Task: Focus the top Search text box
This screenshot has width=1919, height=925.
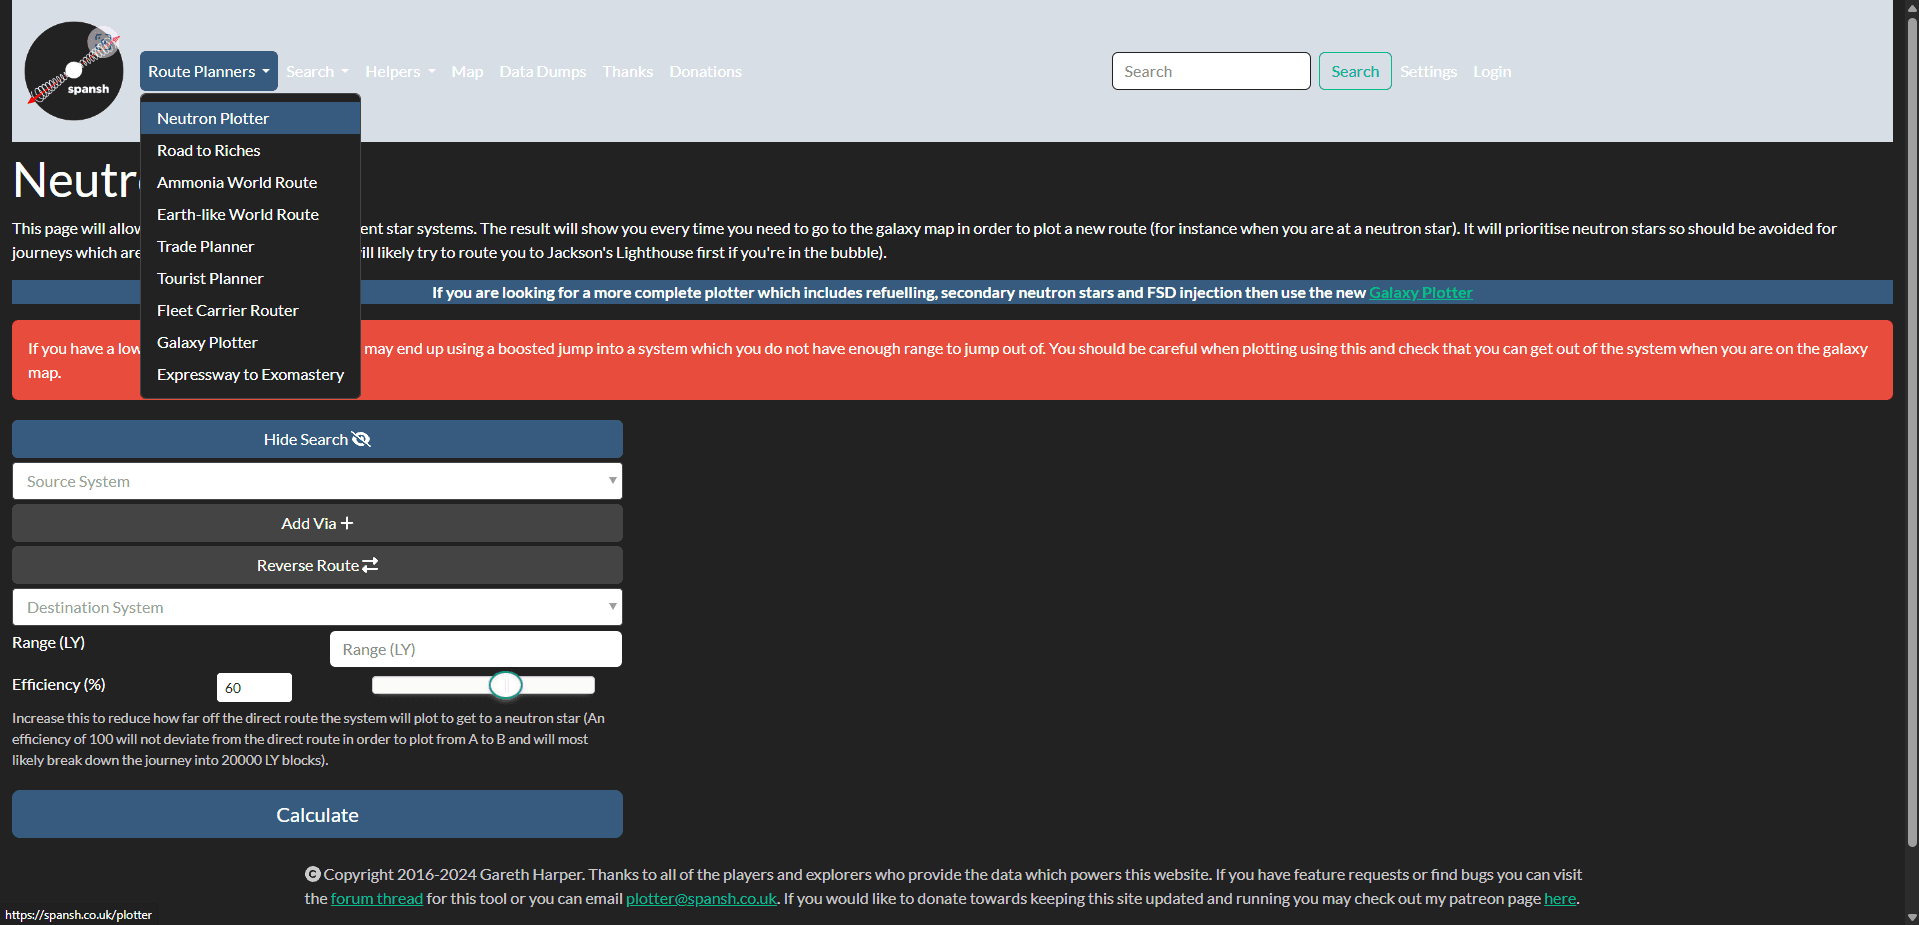Action: [1210, 71]
